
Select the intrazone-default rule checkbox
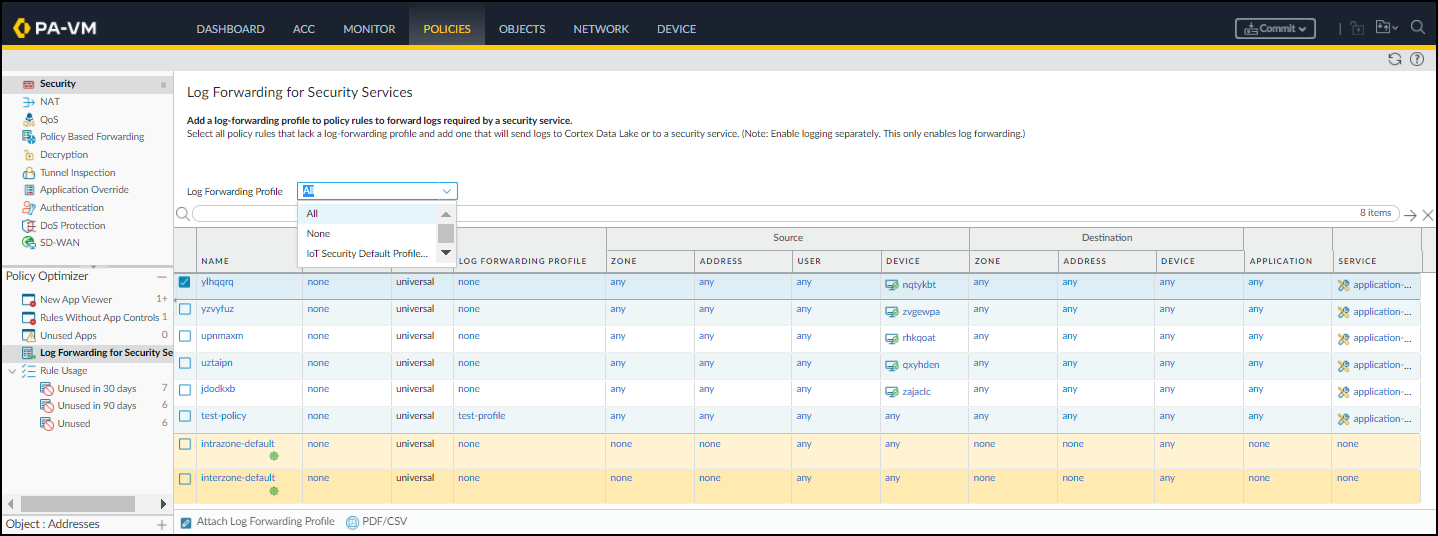(x=185, y=444)
